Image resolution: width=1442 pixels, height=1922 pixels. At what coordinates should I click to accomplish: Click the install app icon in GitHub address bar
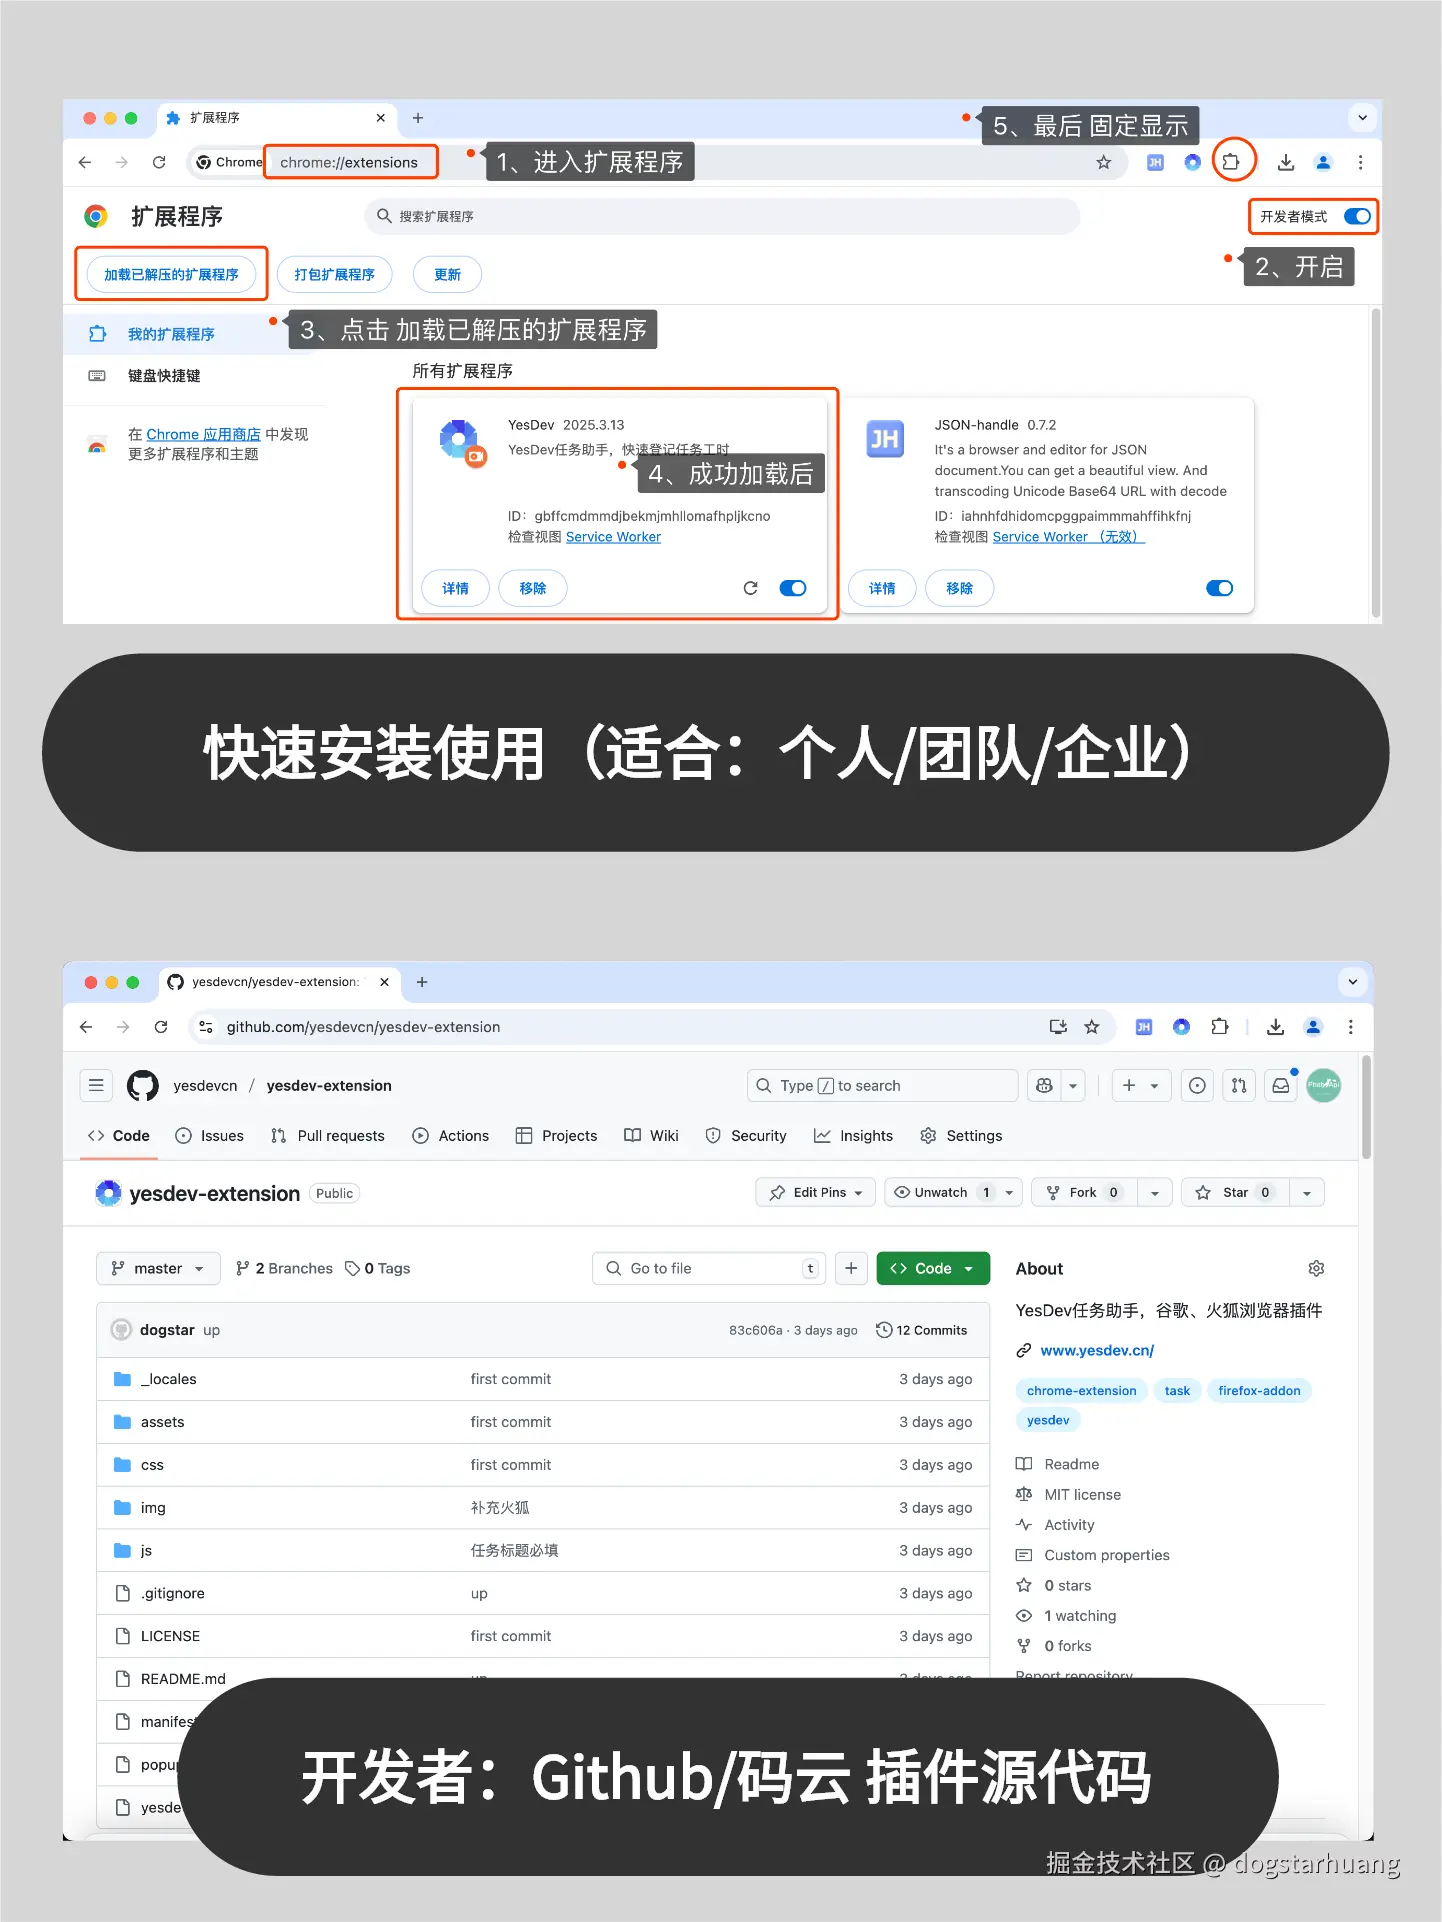tap(1058, 1027)
